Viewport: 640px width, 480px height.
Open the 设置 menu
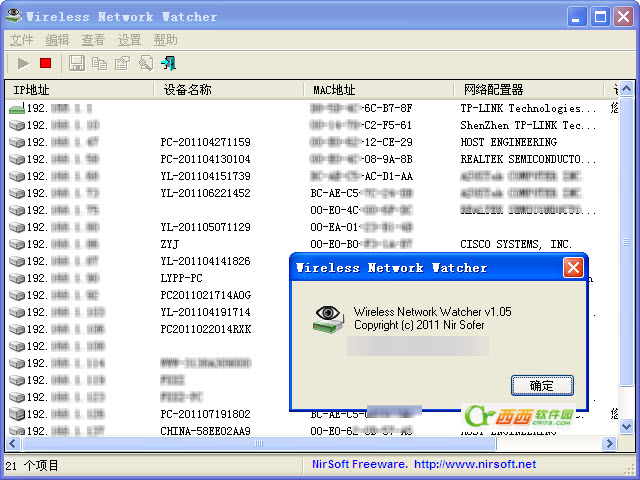pos(129,40)
